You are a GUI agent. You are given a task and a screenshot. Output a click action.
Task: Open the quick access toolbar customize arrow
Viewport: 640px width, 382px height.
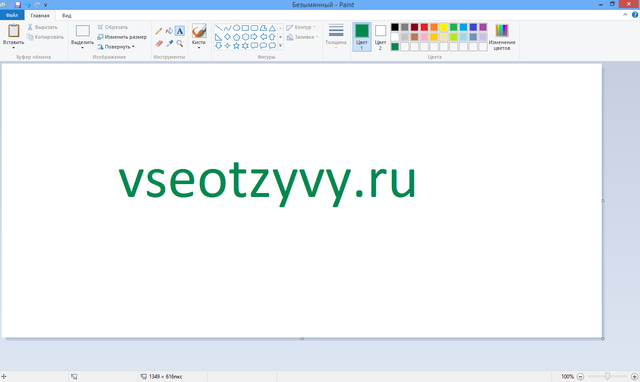tap(45, 5)
